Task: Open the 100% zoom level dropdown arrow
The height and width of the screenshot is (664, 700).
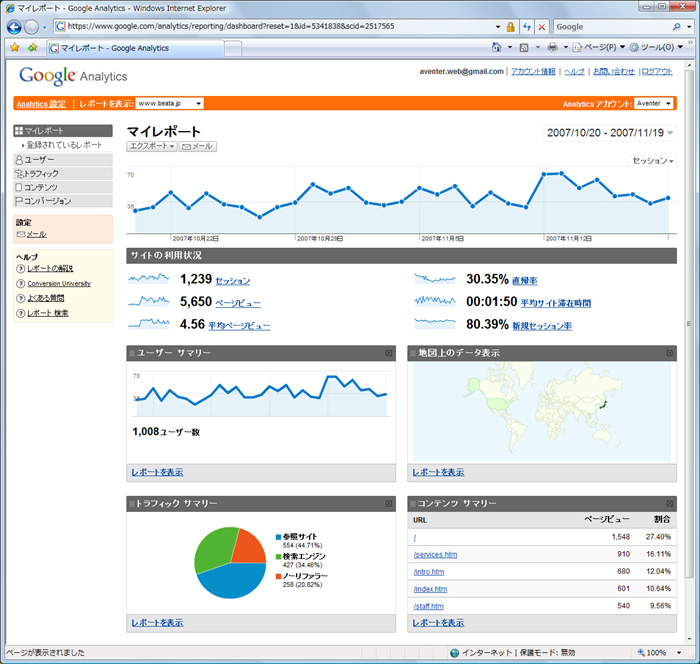Action: [x=679, y=653]
